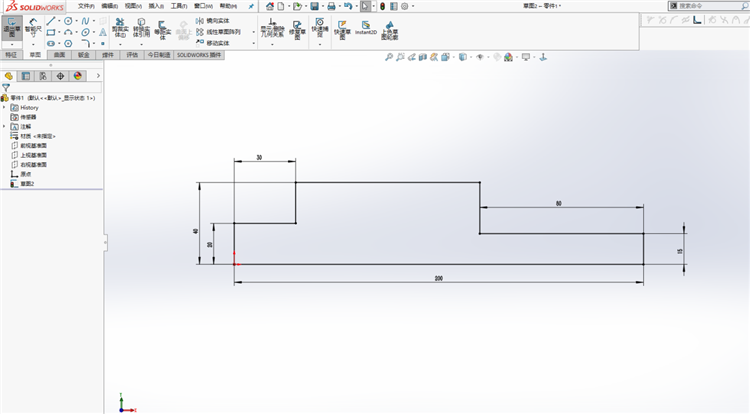Viewport: 750px width, 414px height.
Task: Select the Straight Slot tool
Action: point(51,44)
